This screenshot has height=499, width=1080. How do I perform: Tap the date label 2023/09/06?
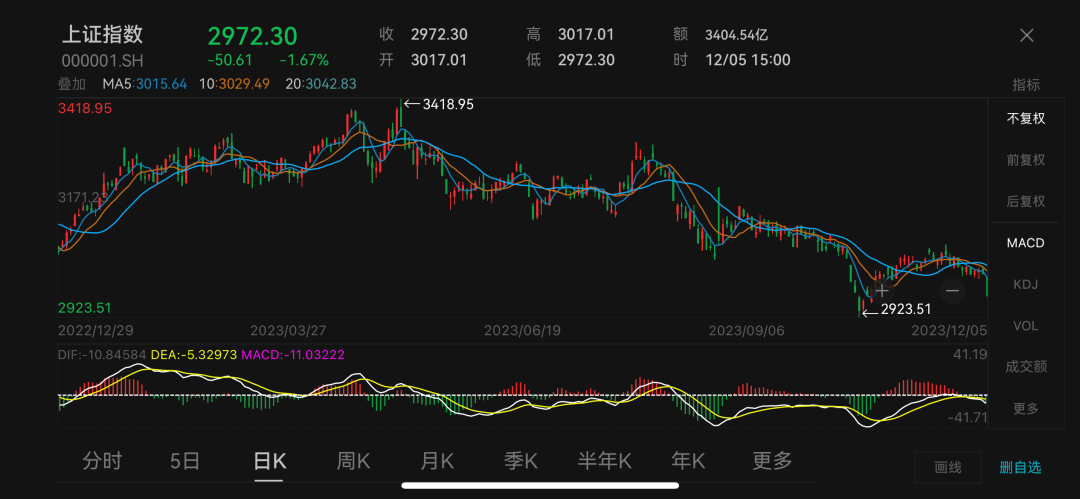747,330
